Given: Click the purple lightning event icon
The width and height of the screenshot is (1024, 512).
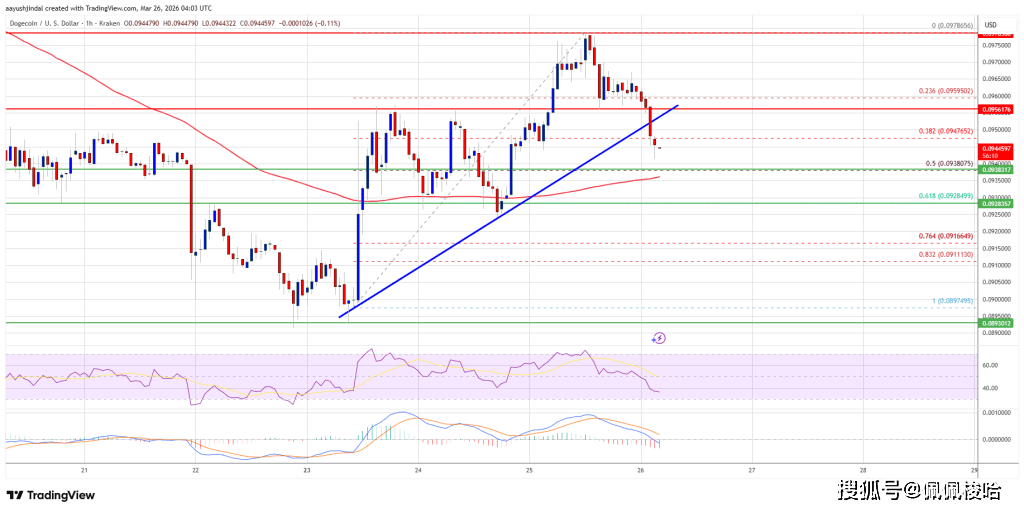Looking at the screenshot, I should click(658, 338).
